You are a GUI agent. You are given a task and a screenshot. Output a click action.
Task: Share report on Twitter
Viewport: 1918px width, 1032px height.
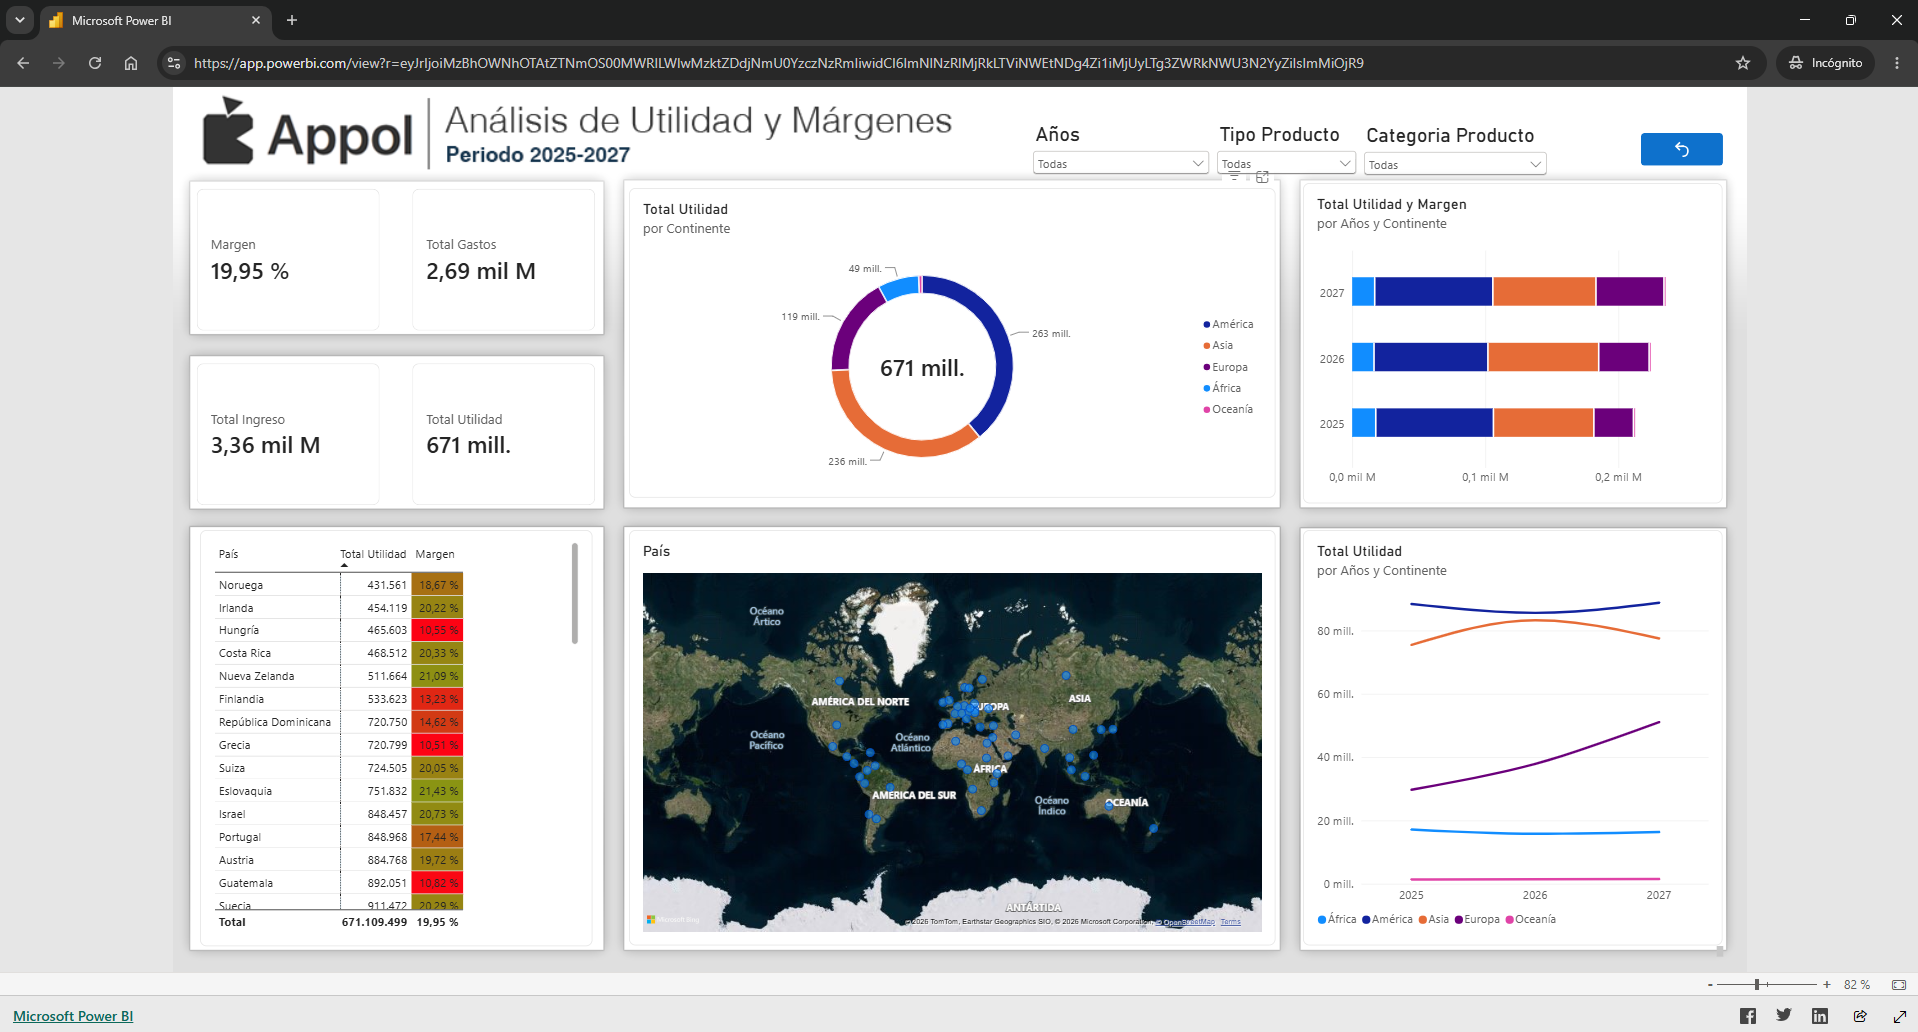(x=1784, y=1016)
